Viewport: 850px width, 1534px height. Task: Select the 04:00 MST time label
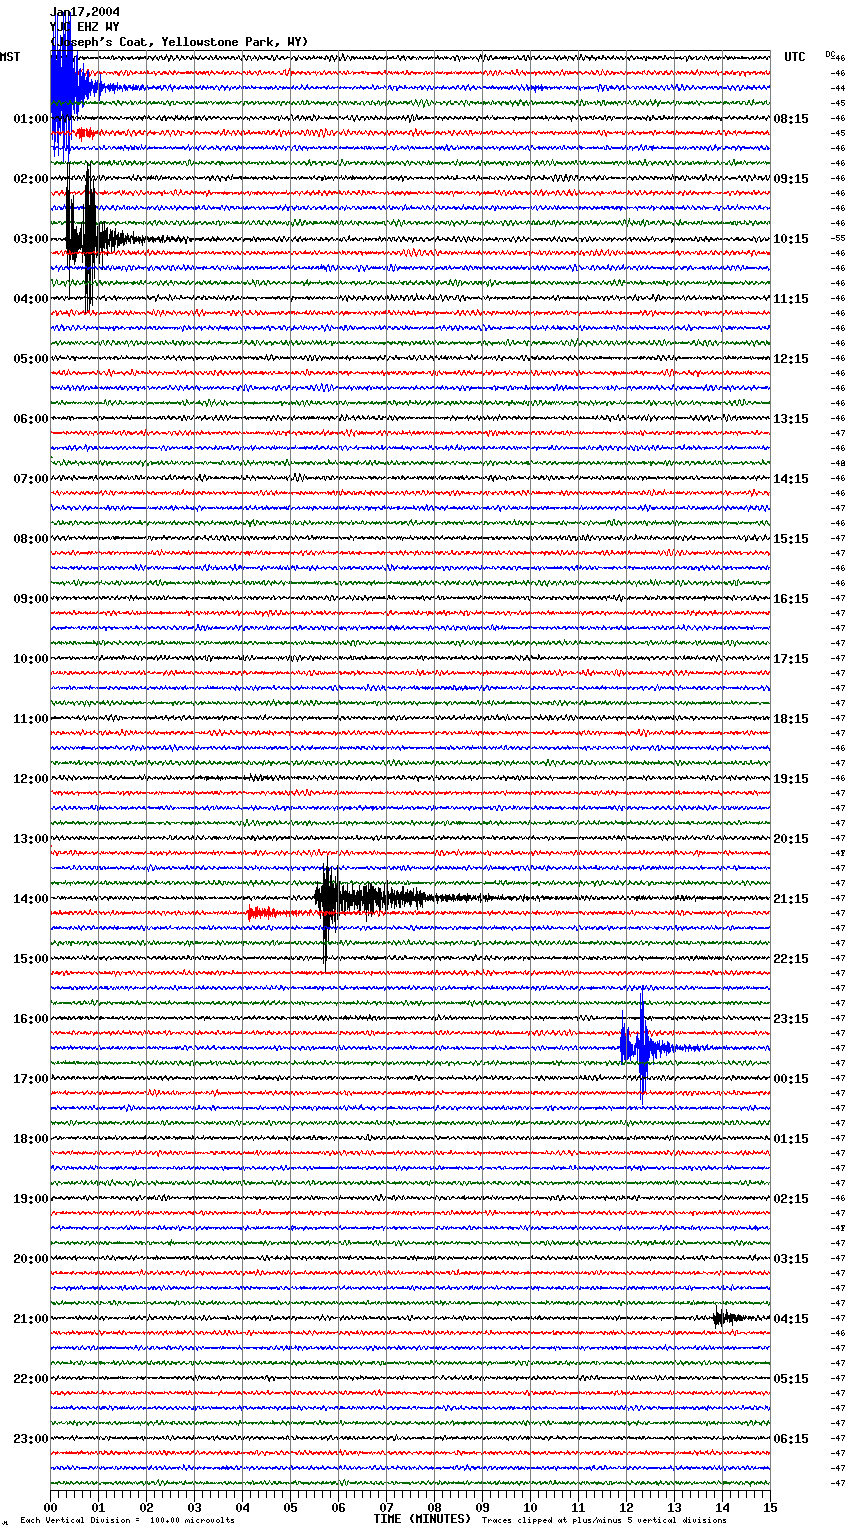click(31, 299)
